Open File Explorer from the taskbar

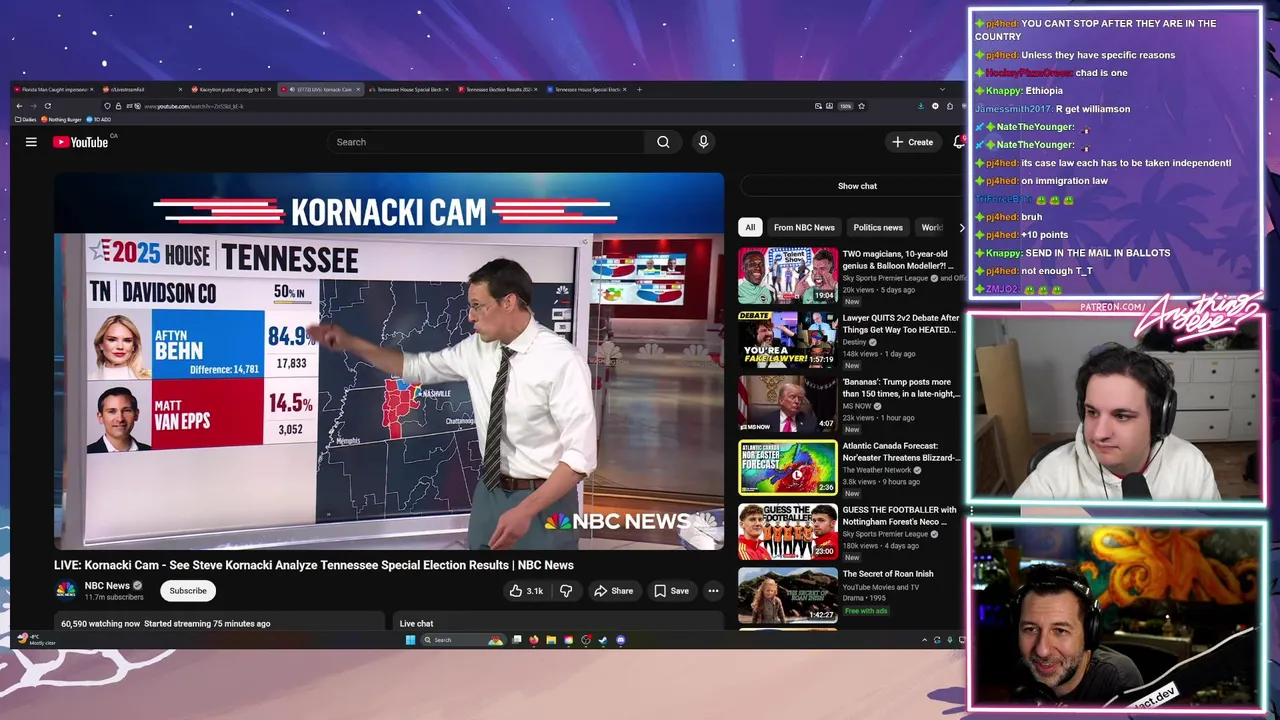click(551, 640)
